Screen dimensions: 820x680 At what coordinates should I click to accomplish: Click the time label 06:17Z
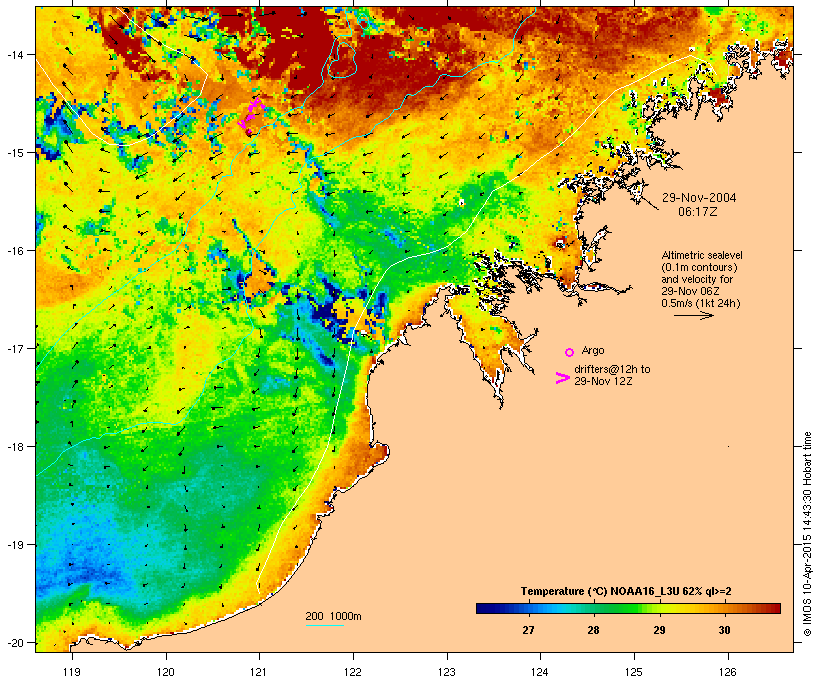coord(698,212)
